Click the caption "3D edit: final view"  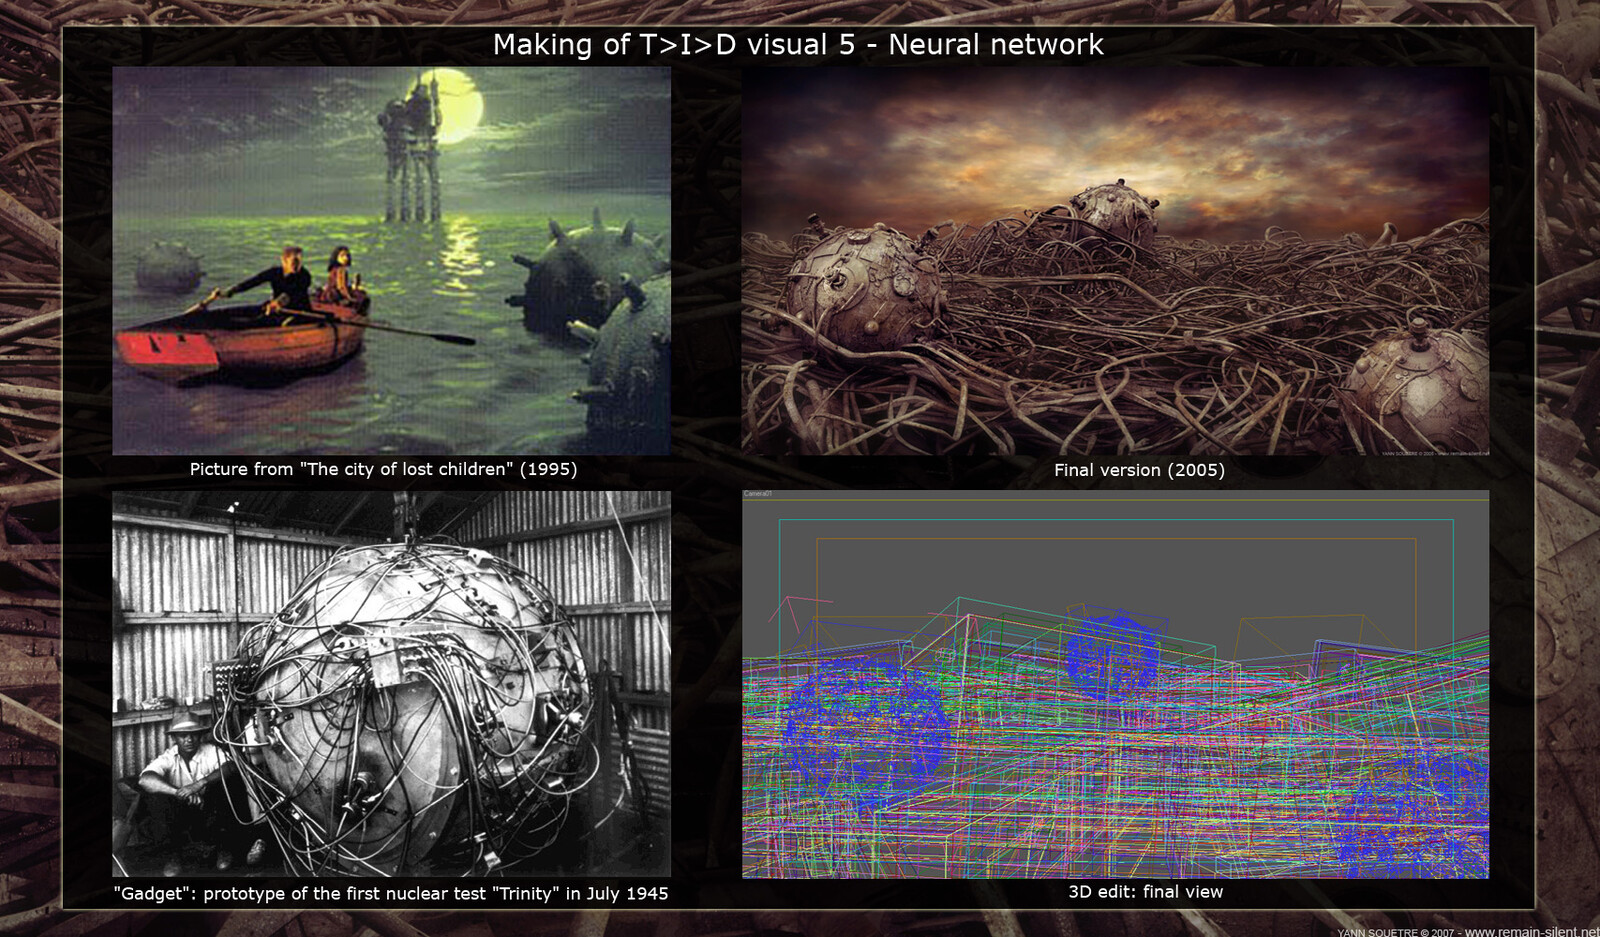[1145, 892]
